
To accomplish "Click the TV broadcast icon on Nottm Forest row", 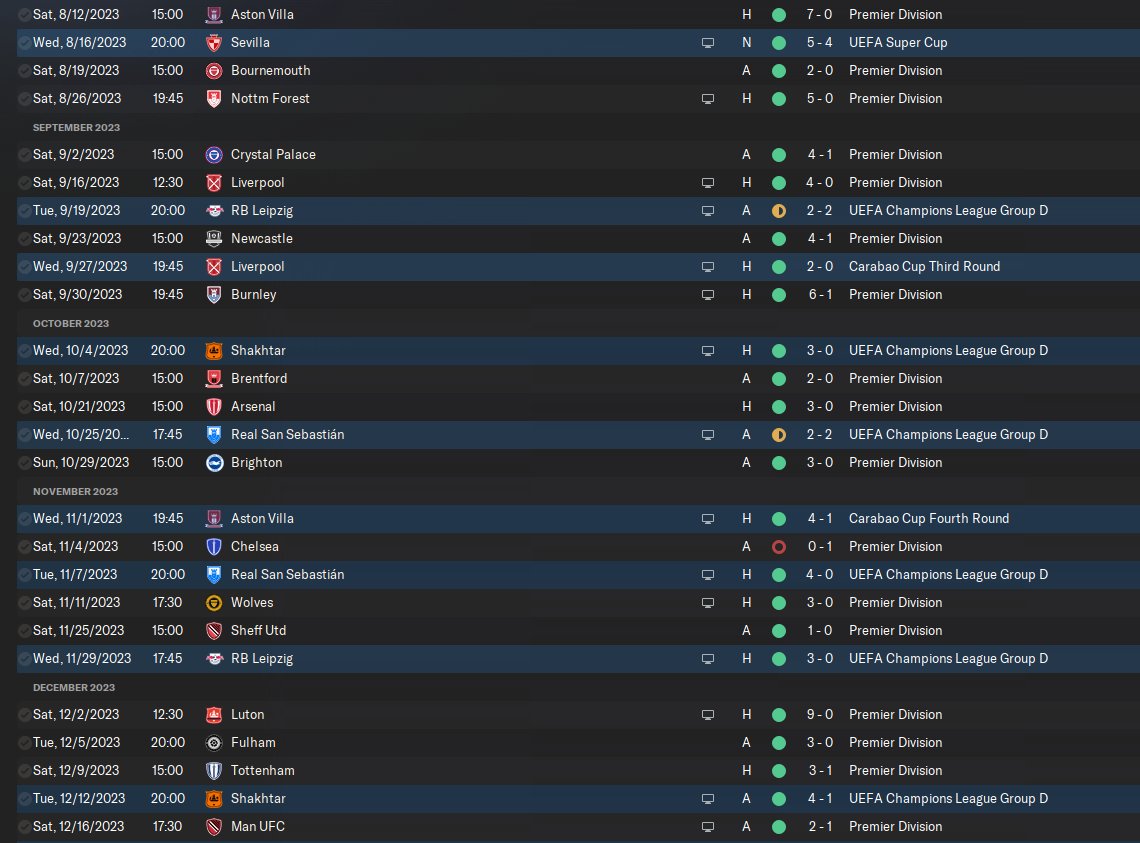I will pyautogui.click(x=708, y=99).
